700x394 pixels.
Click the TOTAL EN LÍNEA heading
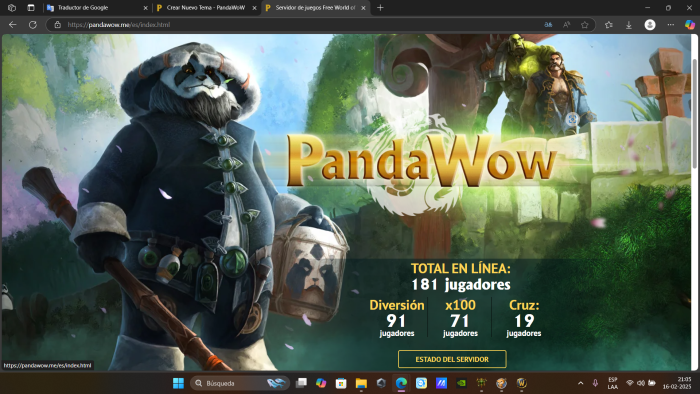pyautogui.click(x=461, y=269)
